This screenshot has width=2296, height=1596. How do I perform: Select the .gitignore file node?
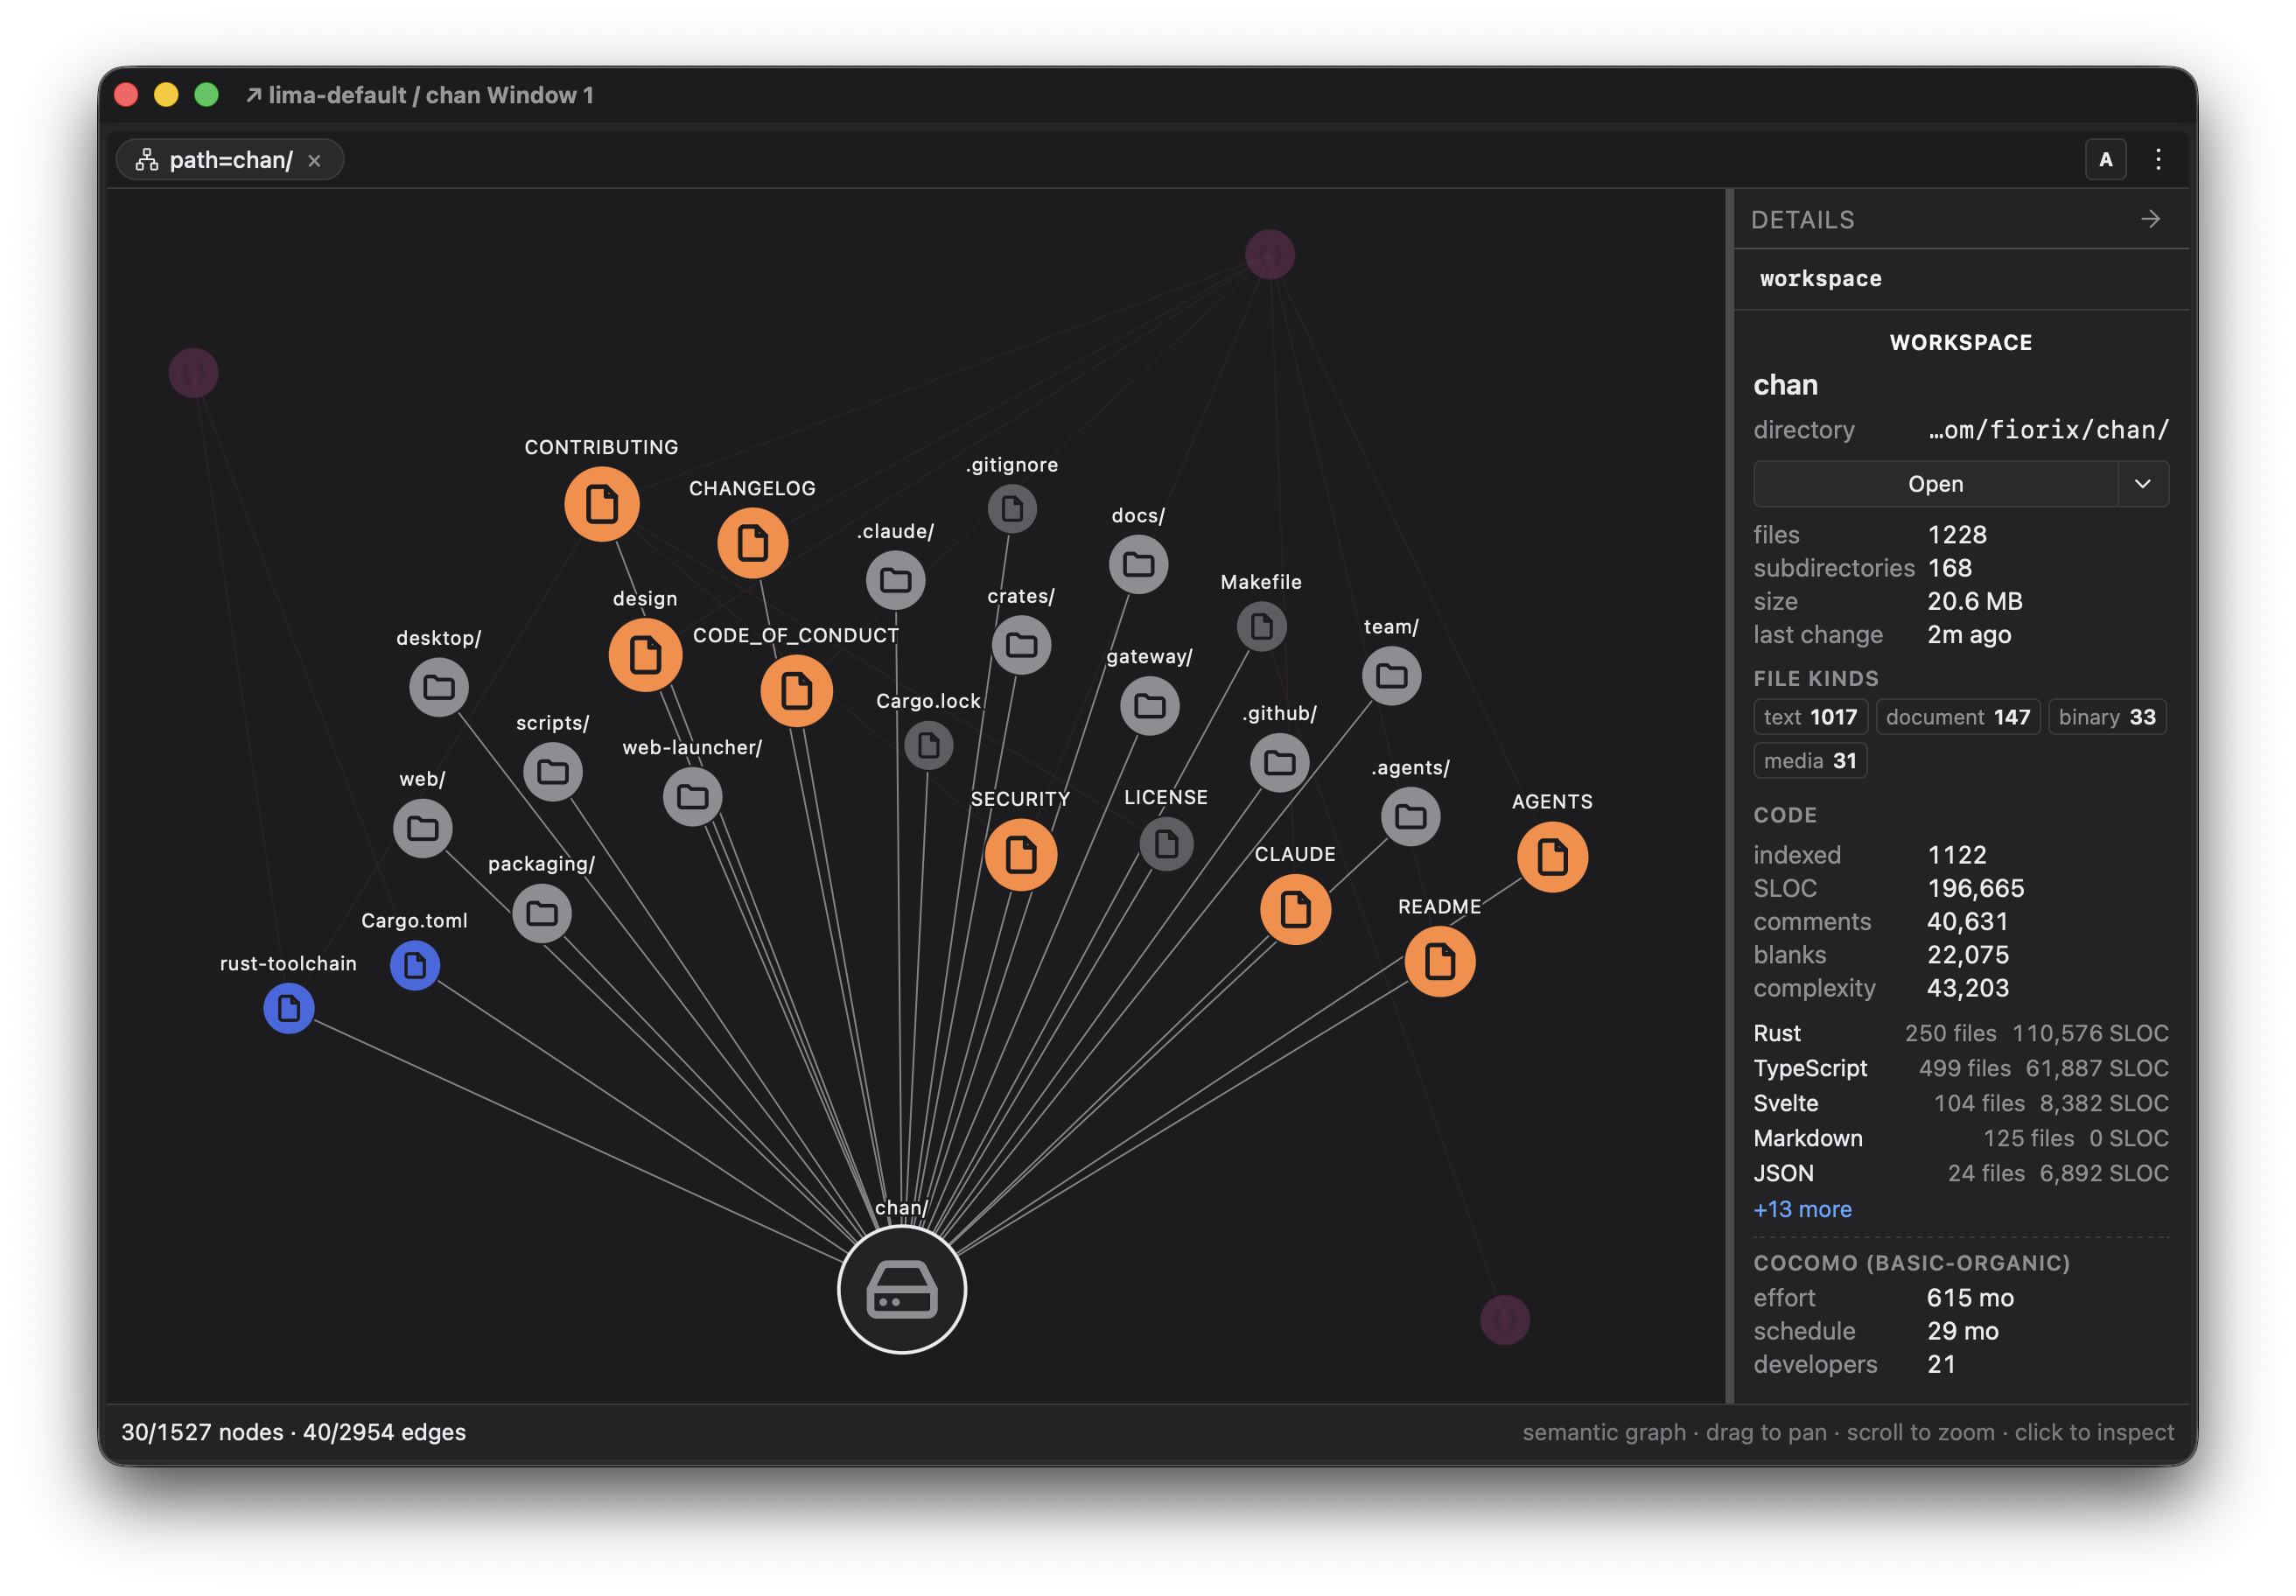coord(1012,509)
